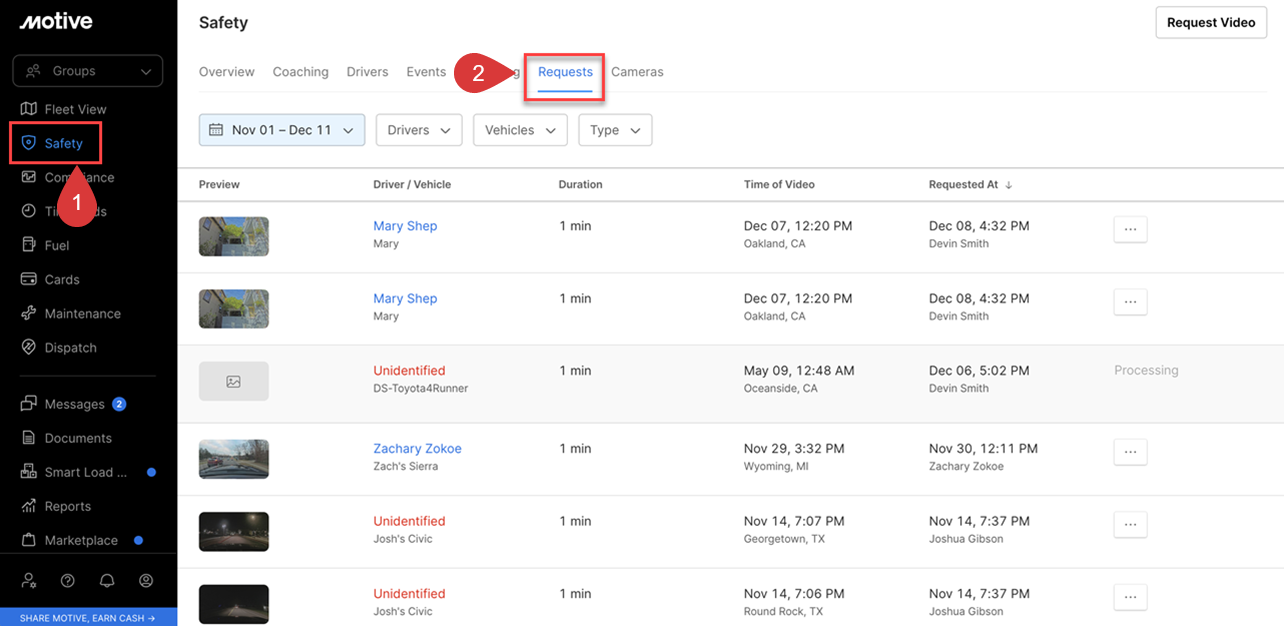This screenshot has width=1284, height=626.
Task: Click the 'Nov 29, 3:32 PM' time cell
Action: [794, 449]
